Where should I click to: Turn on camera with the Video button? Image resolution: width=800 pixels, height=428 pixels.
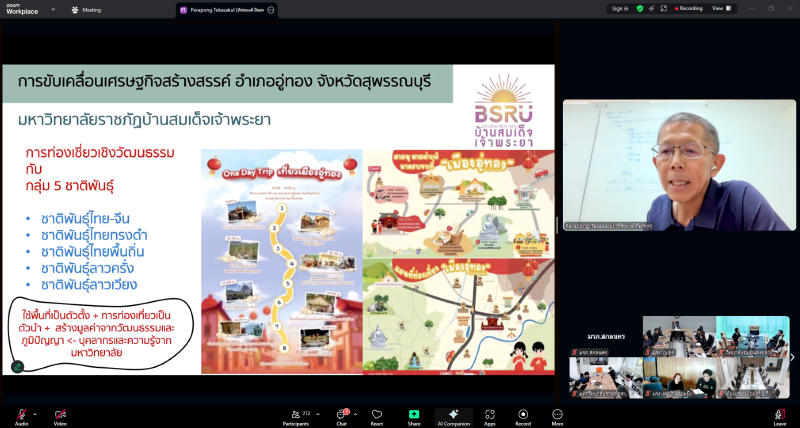pyautogui.click(x=59, y=414)
